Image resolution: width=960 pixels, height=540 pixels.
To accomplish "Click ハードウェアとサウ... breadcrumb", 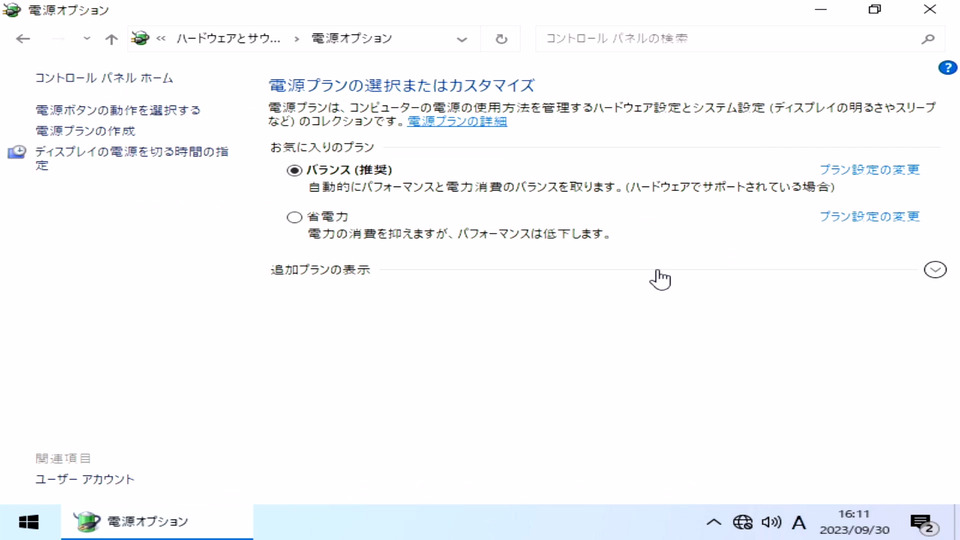I will click(x=228, y=39).
